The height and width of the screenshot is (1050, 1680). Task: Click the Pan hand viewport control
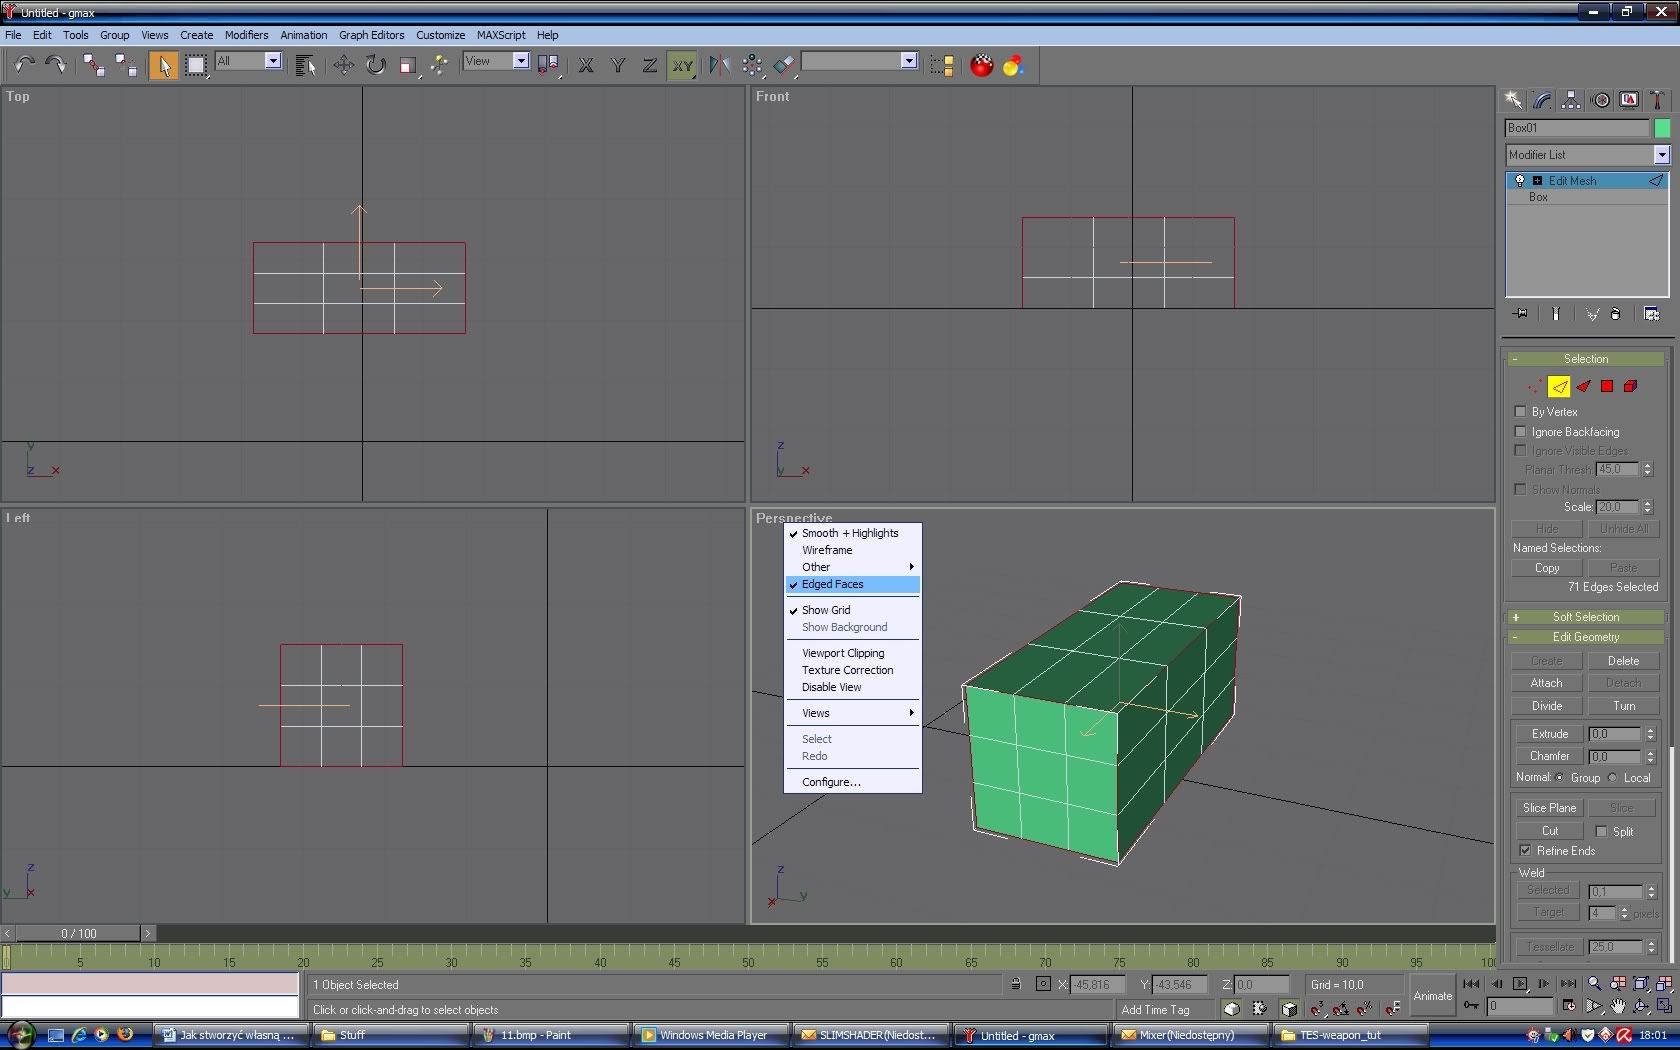click(x=1617, y=1006)
